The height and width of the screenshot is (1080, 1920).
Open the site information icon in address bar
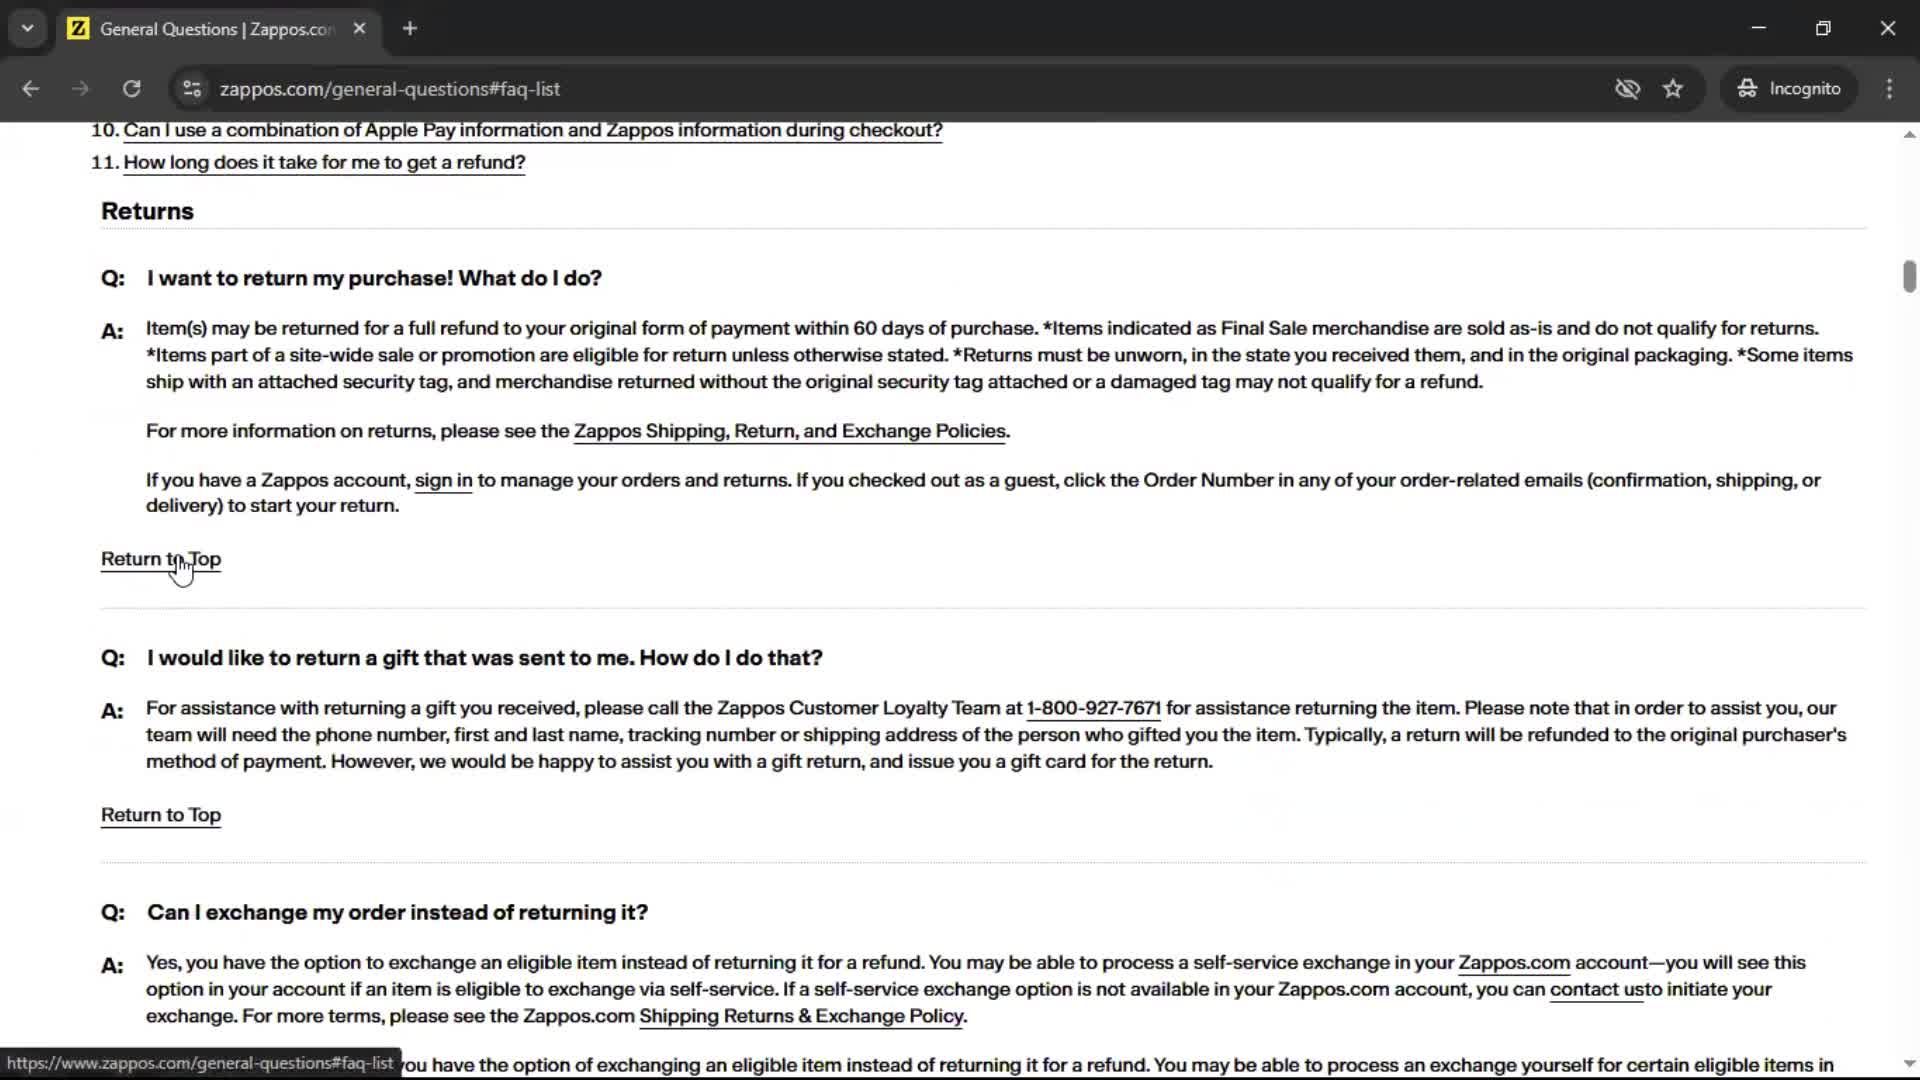coord(191,89)
